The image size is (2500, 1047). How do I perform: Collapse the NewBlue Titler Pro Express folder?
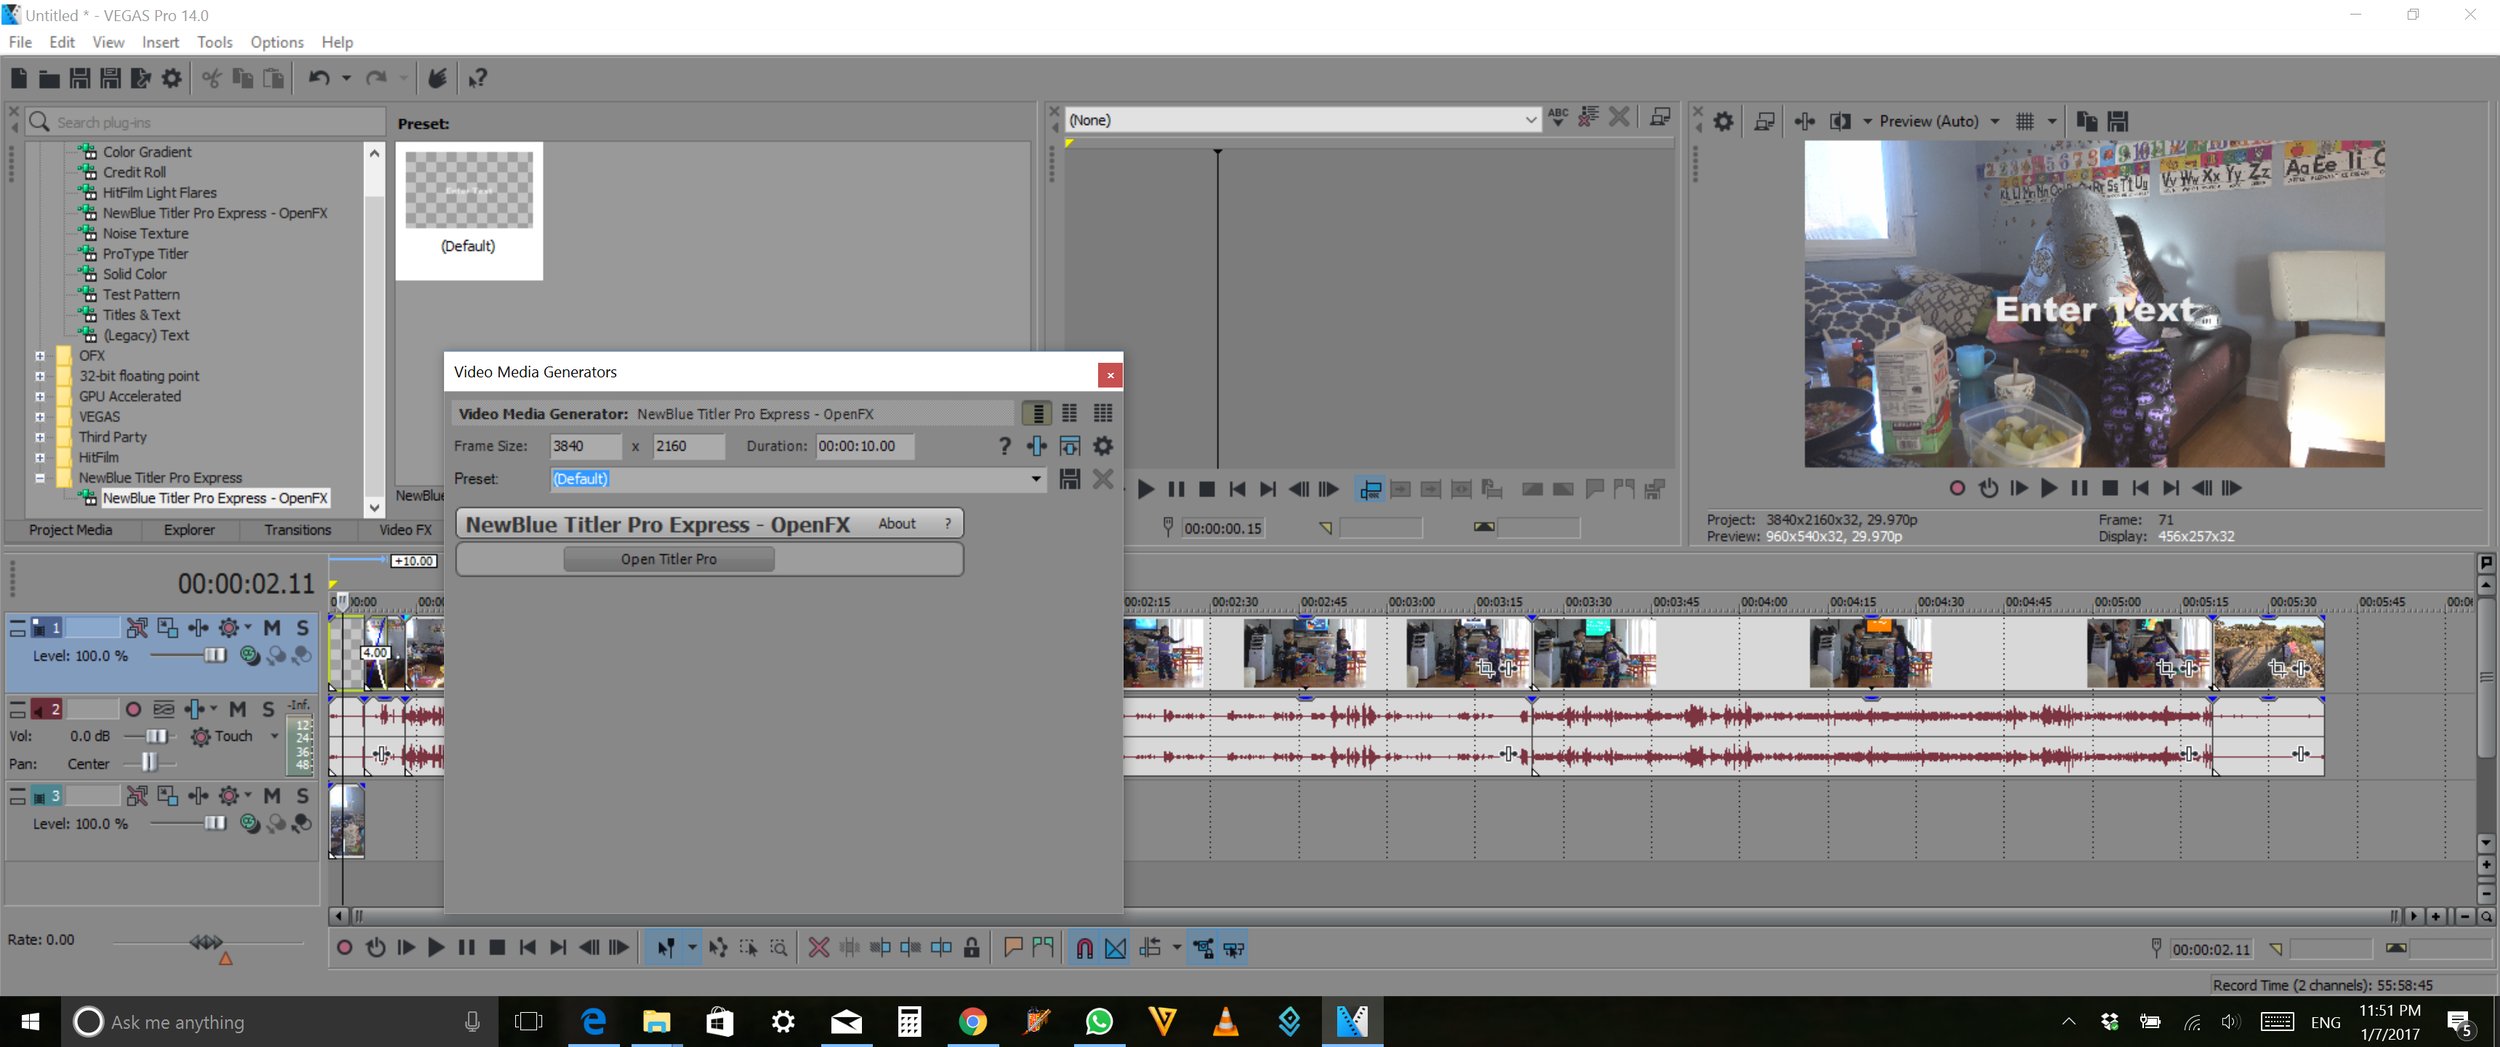click(40, 478)
